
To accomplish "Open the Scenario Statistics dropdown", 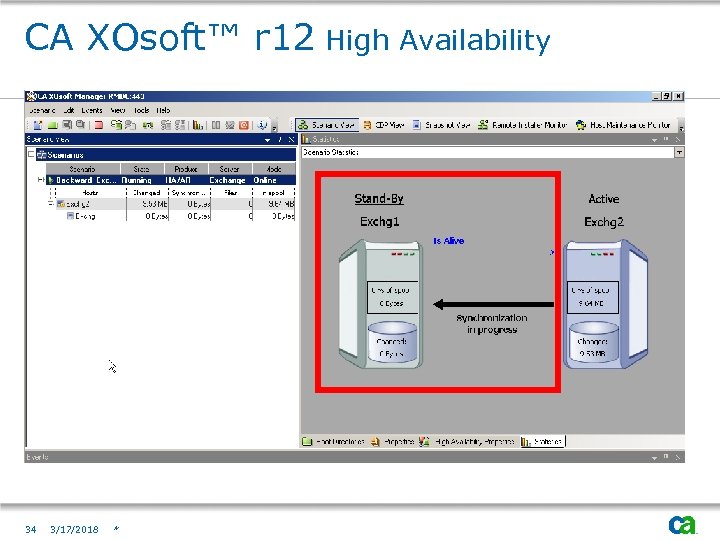I will [x=679, y=152].
